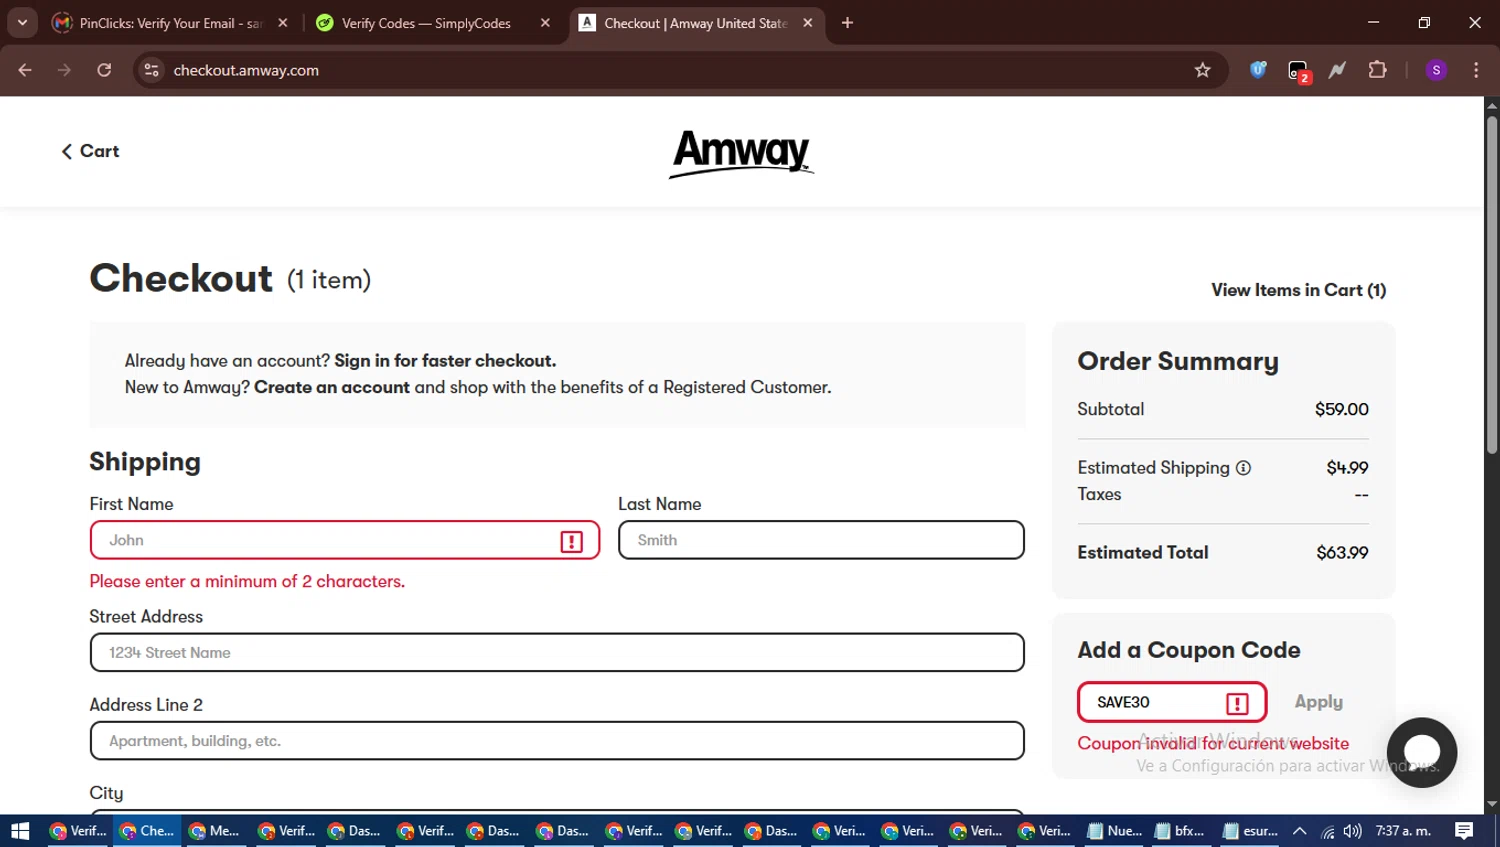Open the network status tray icon

[1327, 831]
